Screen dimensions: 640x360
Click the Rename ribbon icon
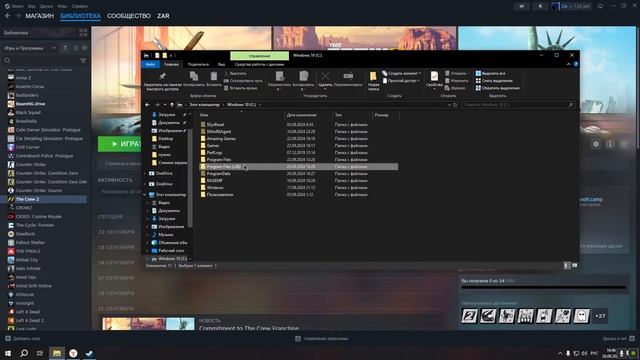(348, 76)
